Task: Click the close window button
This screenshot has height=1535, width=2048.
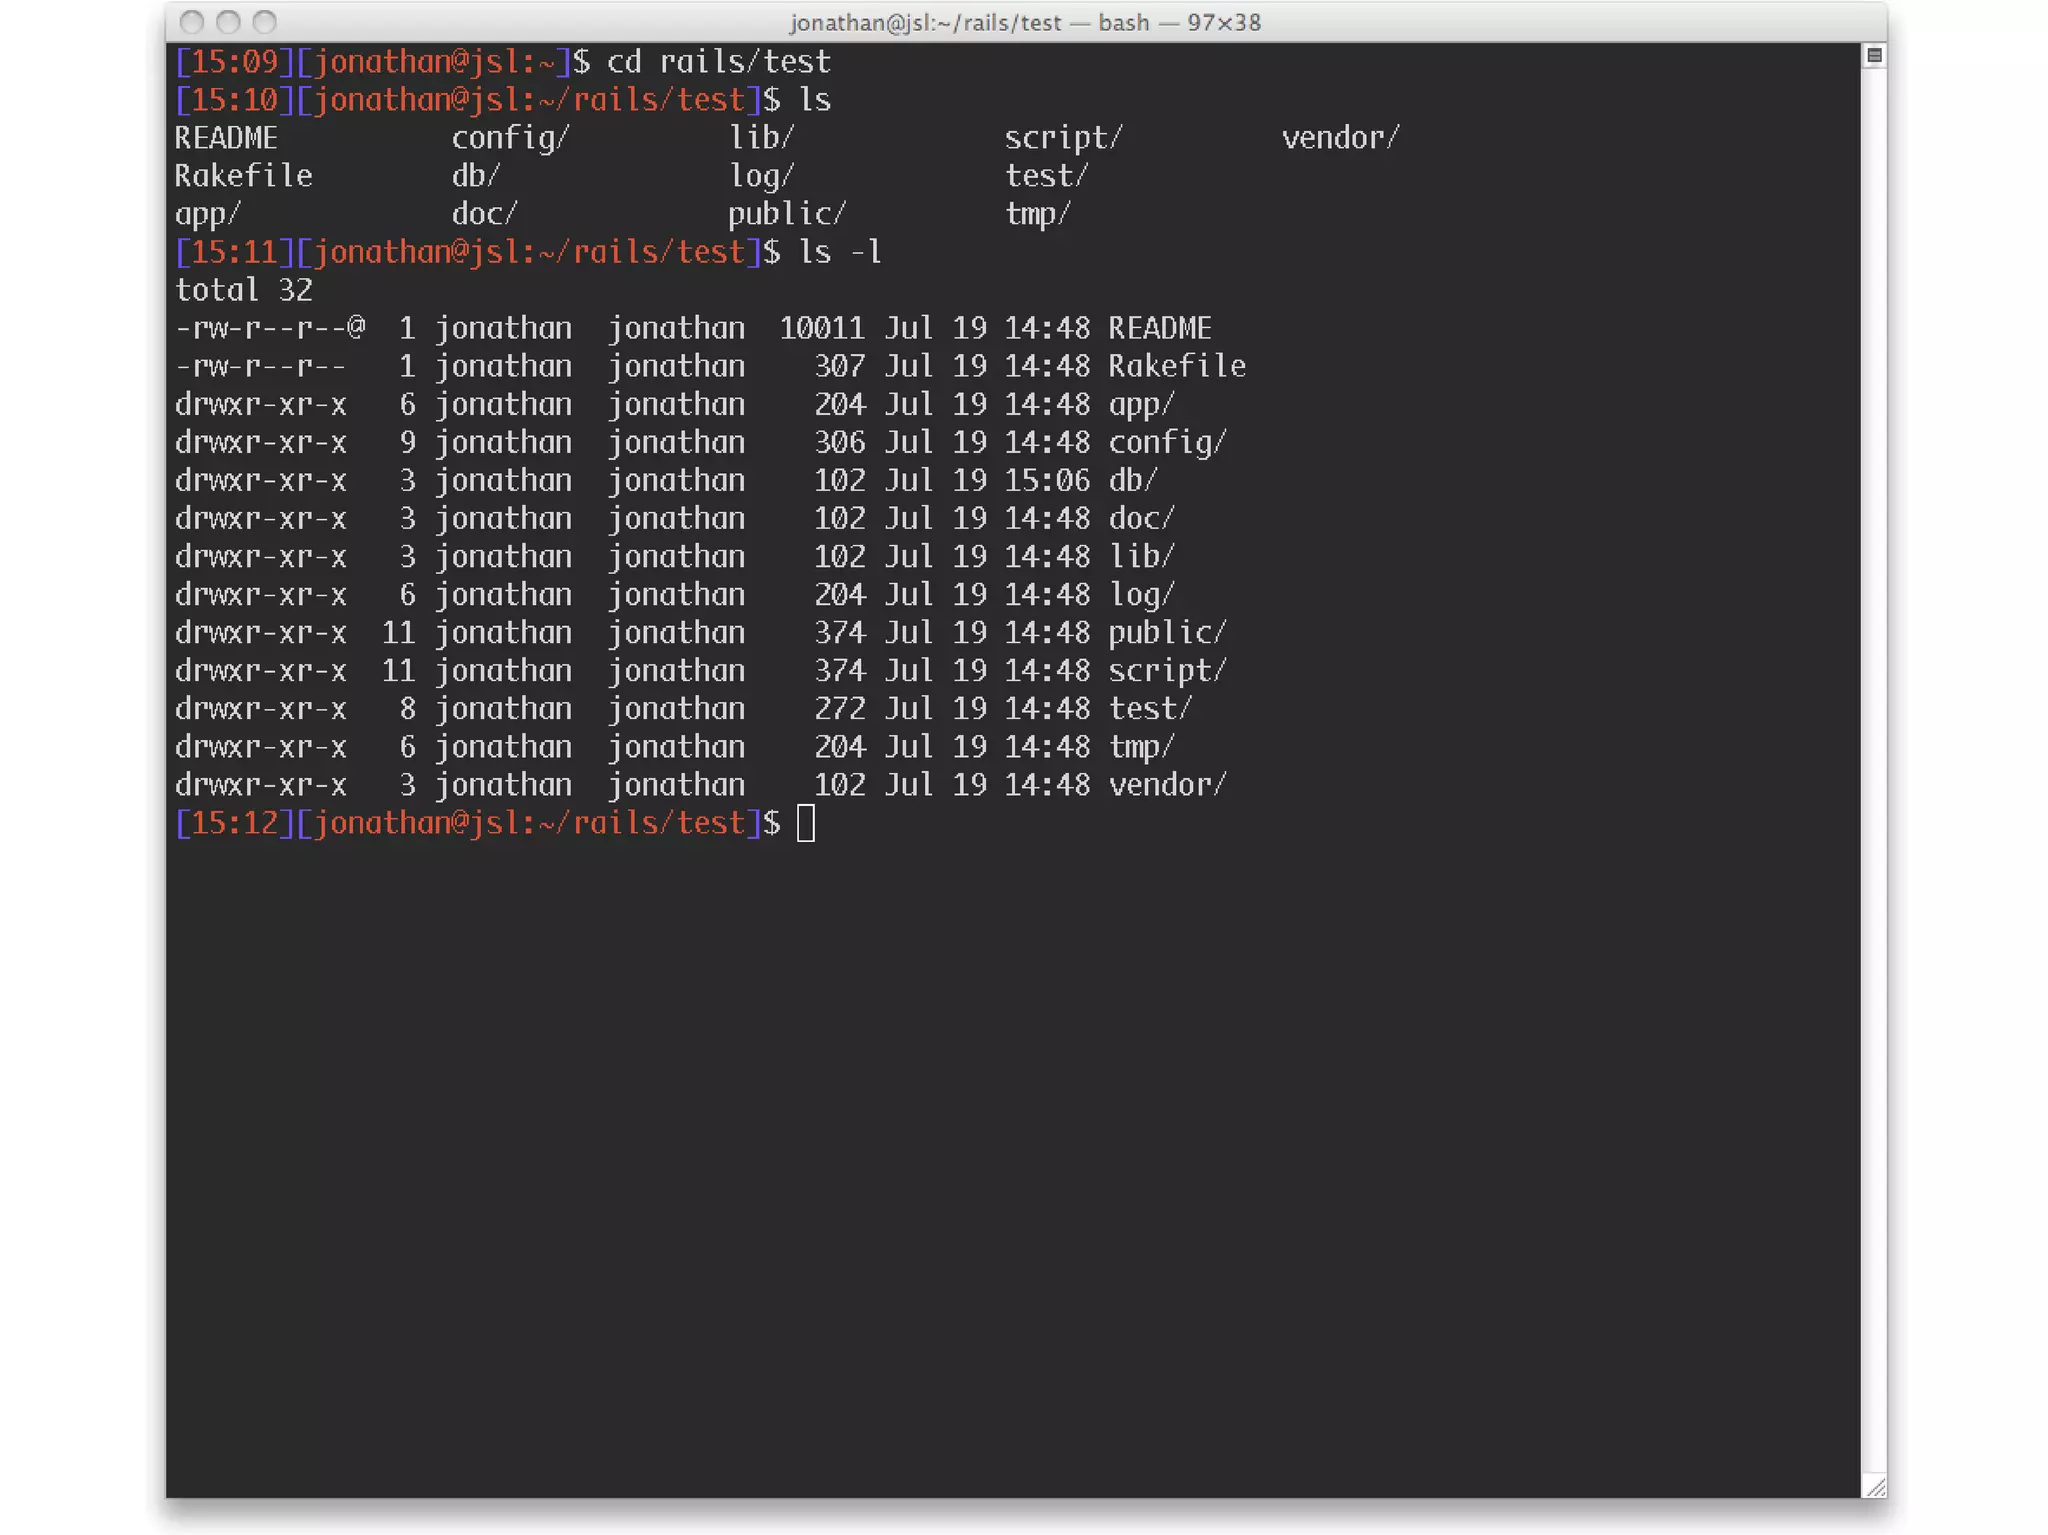Action: [x=192, y=21]
